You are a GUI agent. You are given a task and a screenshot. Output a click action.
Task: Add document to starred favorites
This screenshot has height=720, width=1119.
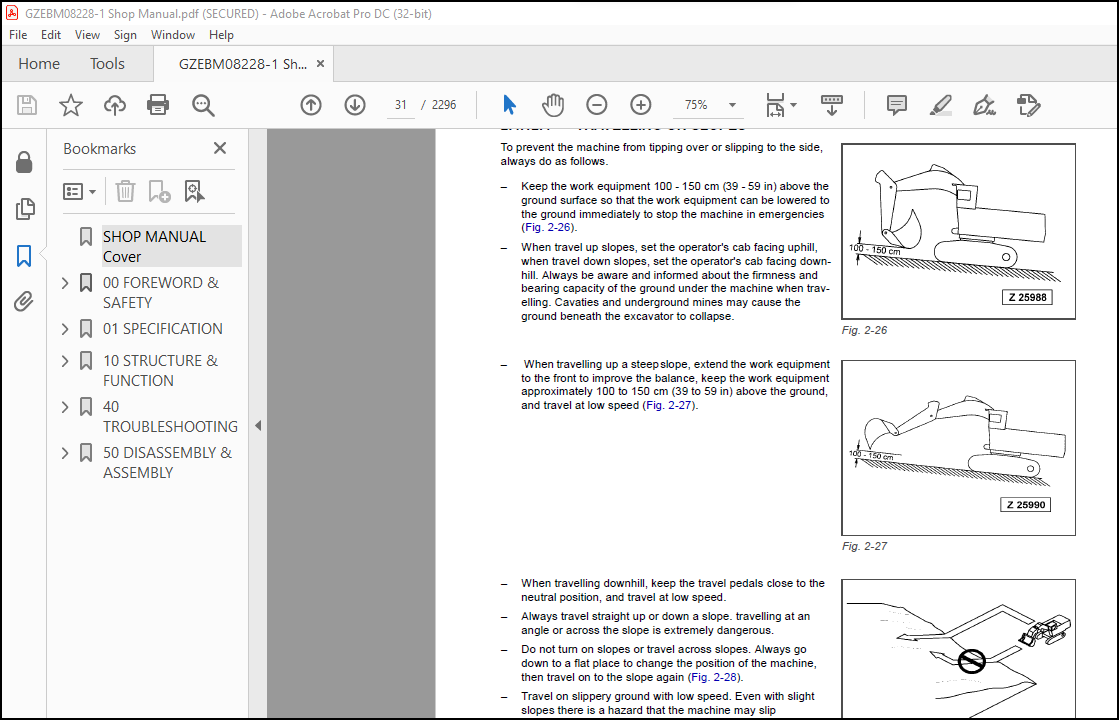click(x=71, y=105)
